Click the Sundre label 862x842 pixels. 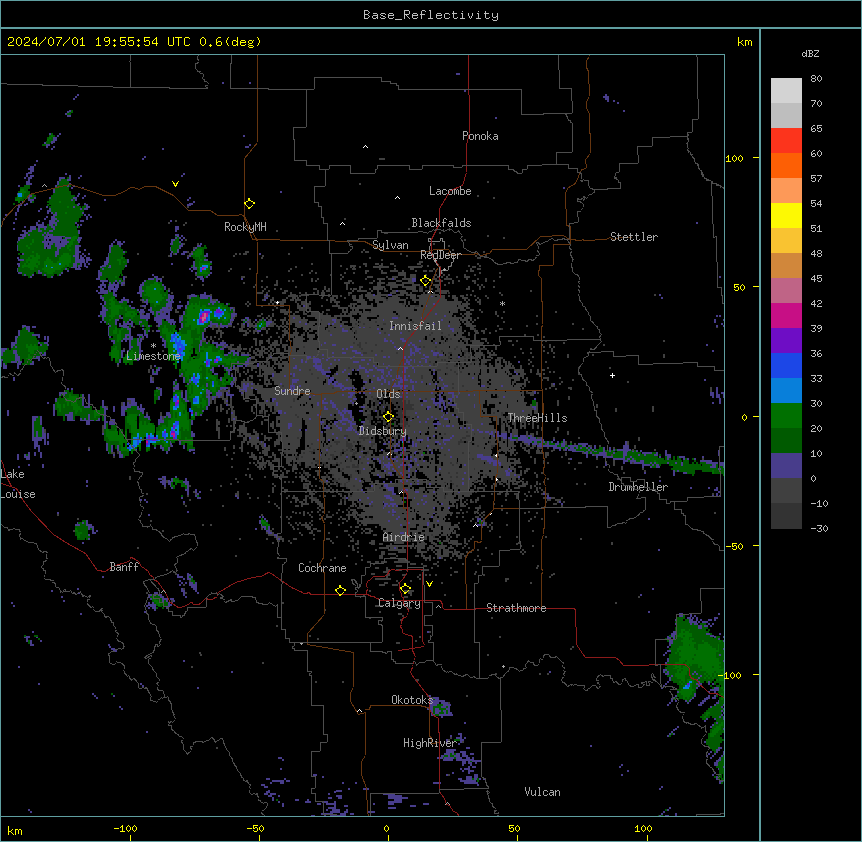tap(292, 391)
